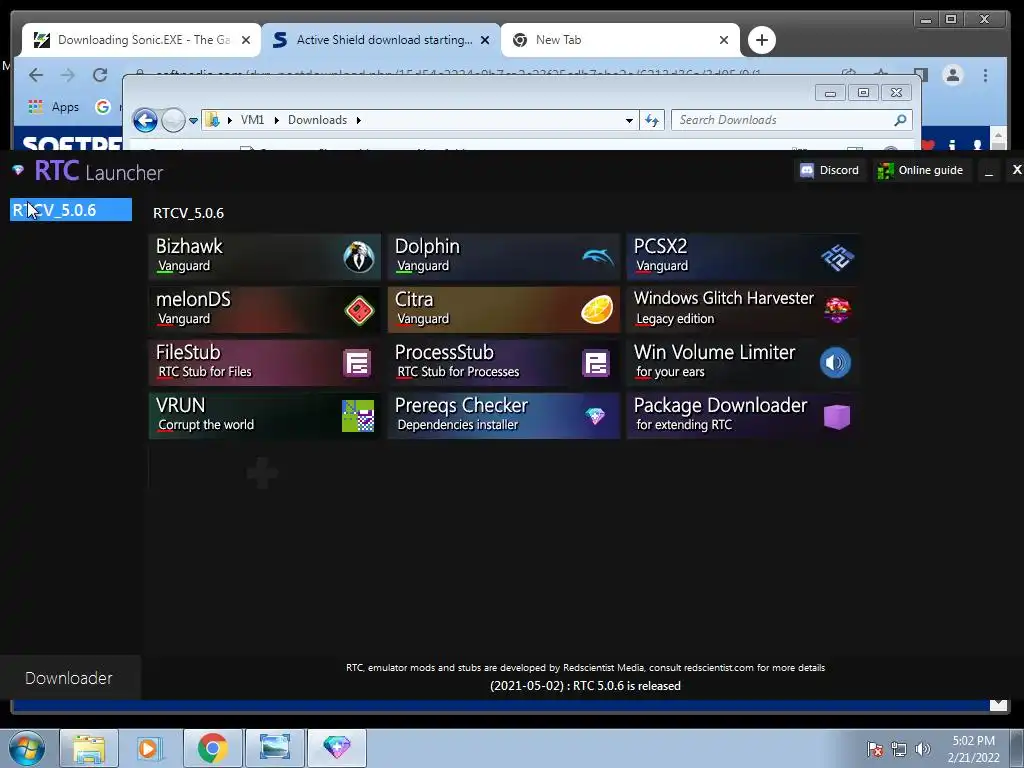
Task: Launch the Citra Vanguard tile
Action: click(504, 310)
